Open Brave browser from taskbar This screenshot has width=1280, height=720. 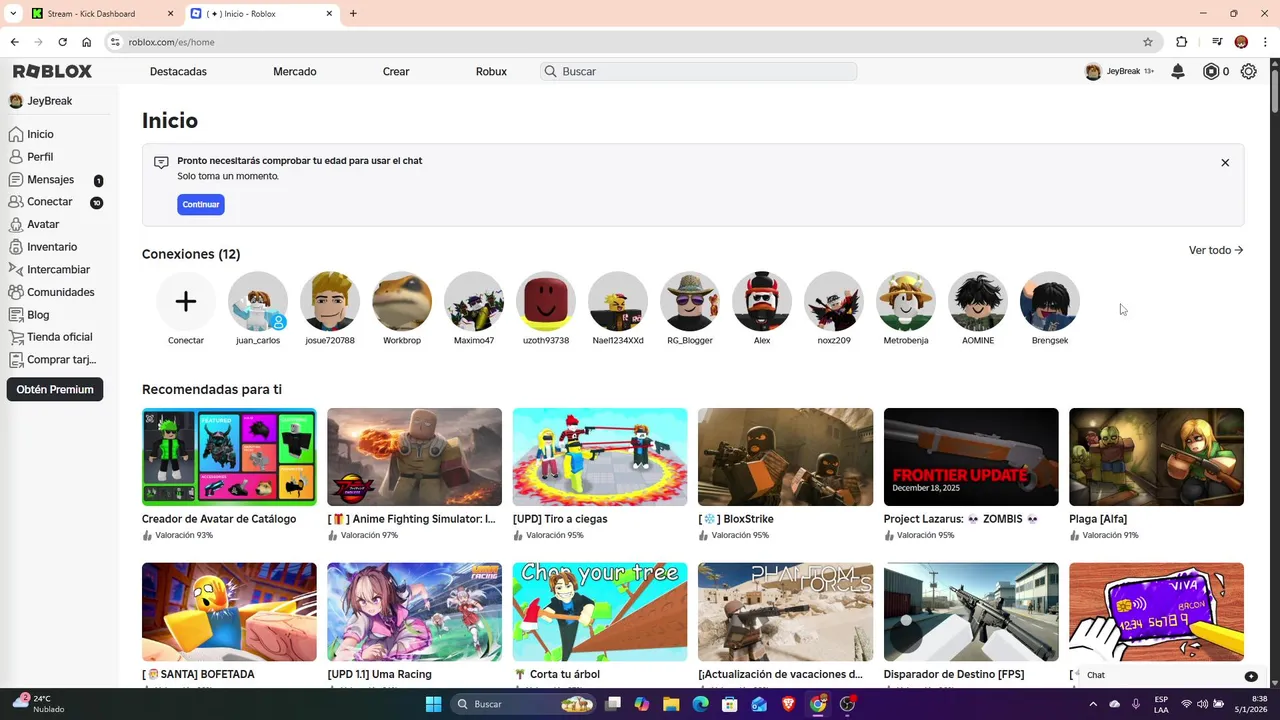(x=789, y=704)
